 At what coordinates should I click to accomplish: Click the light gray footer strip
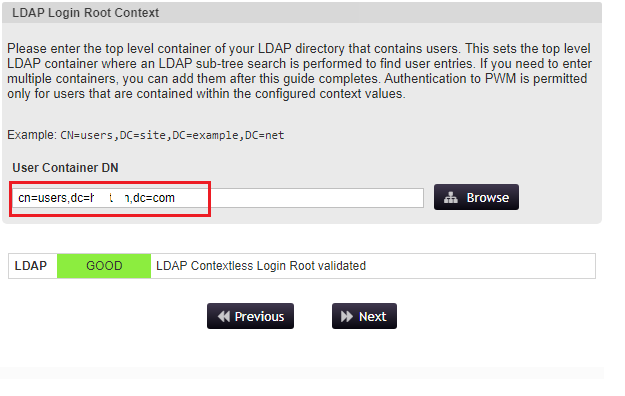coord(302,372)
